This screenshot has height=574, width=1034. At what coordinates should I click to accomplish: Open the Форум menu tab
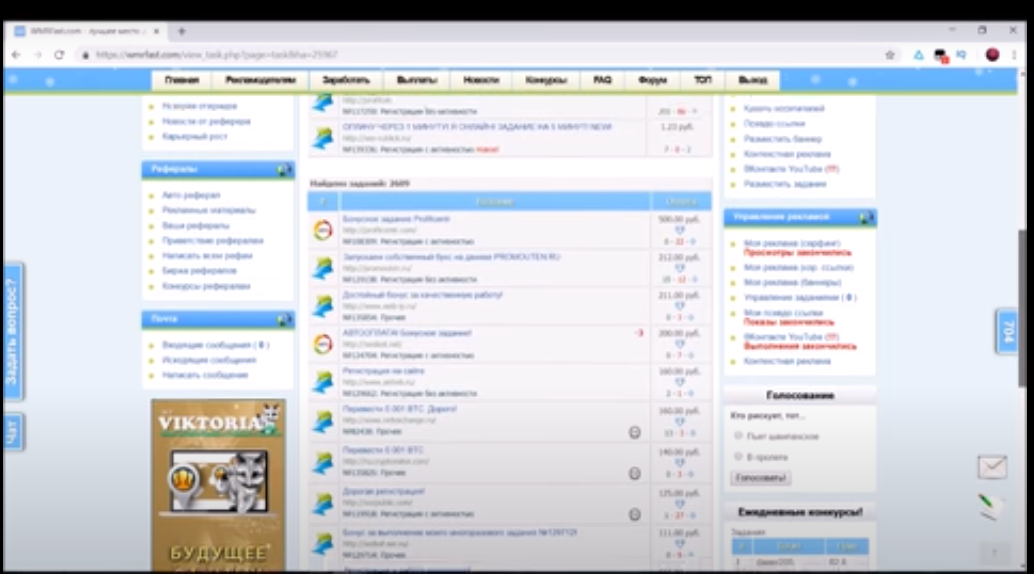[x=653, y=80]
